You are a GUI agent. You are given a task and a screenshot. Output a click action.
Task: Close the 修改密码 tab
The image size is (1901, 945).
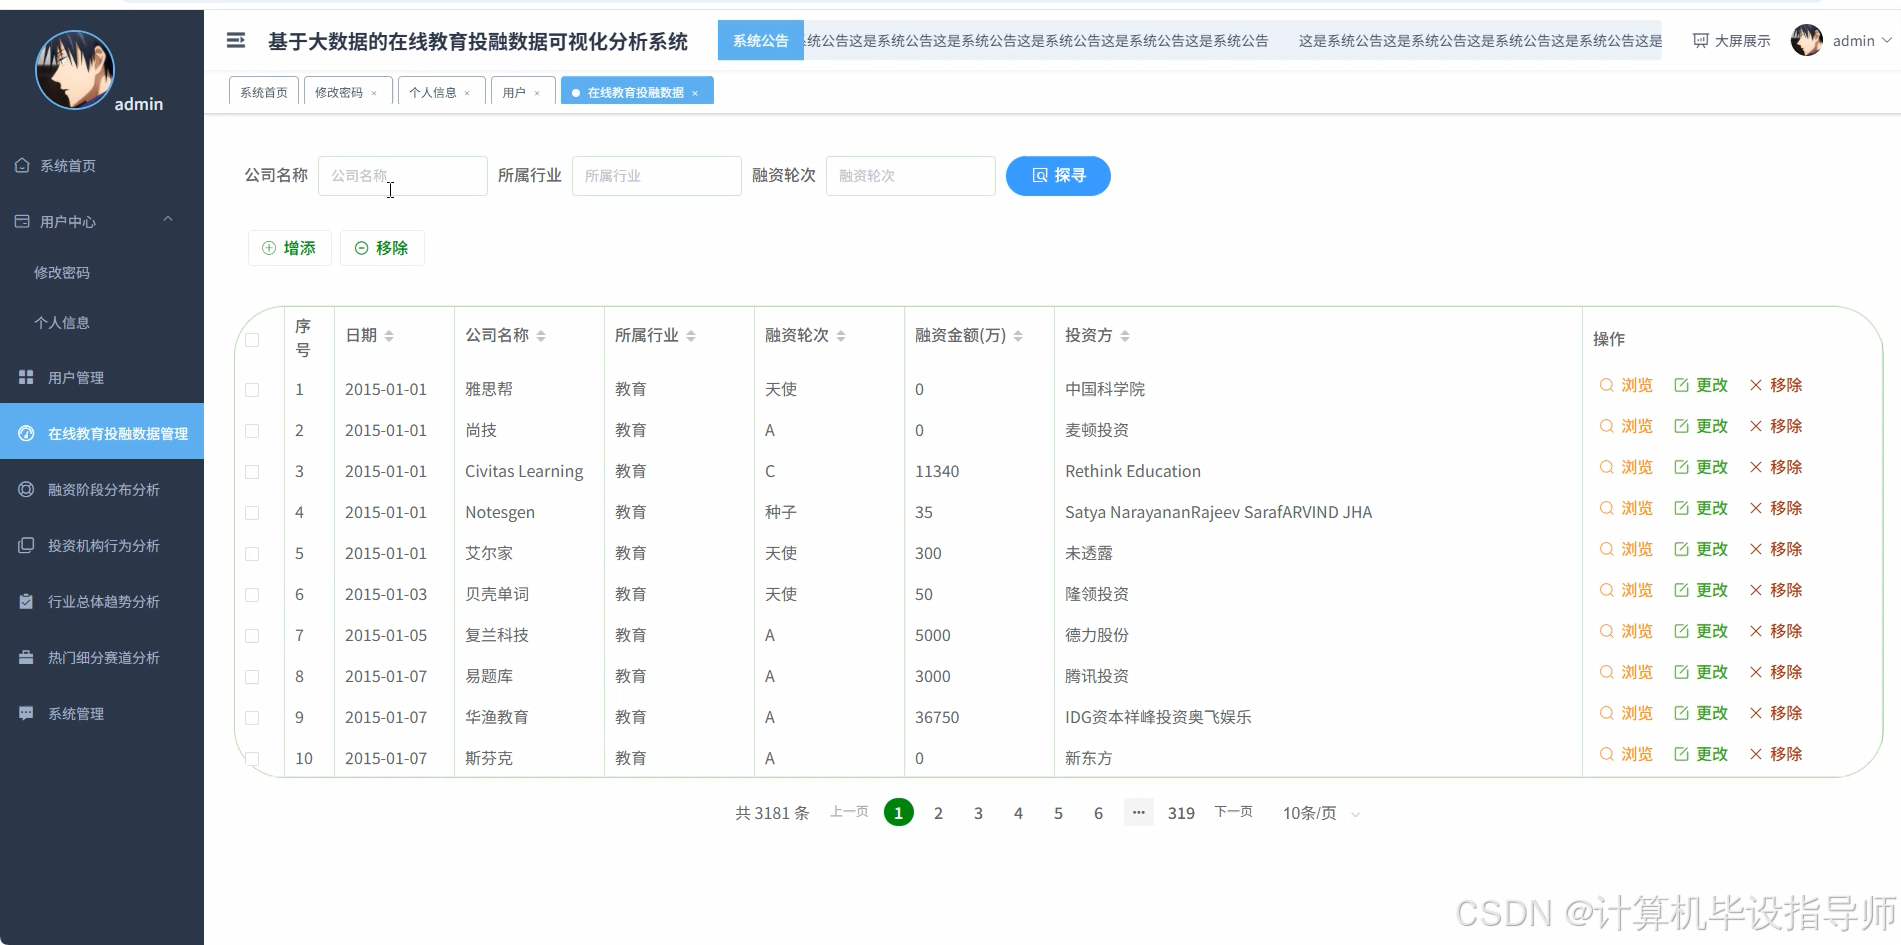pos(374,93)
